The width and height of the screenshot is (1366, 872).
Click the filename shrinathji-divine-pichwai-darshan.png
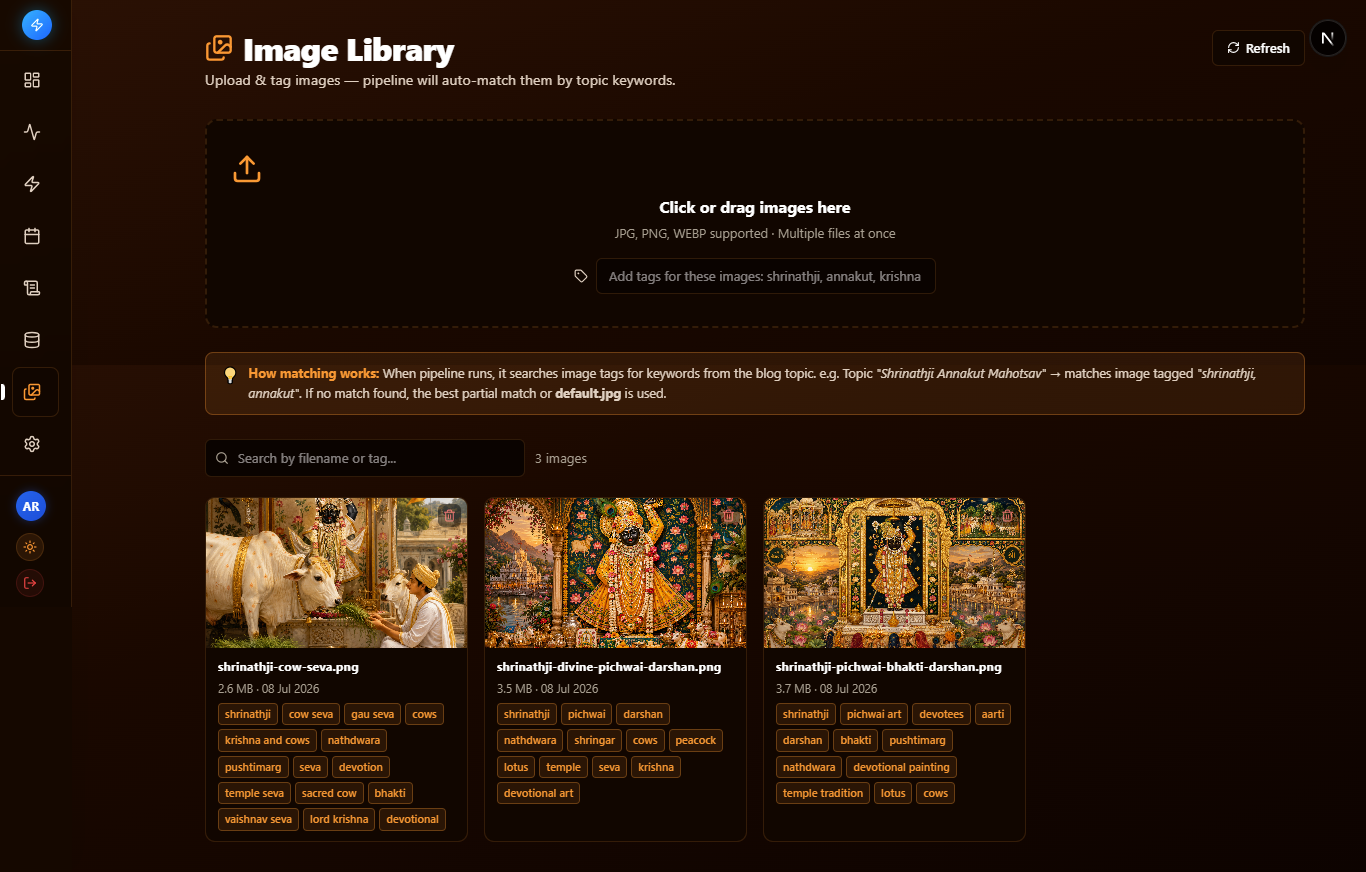coord(609,667)
